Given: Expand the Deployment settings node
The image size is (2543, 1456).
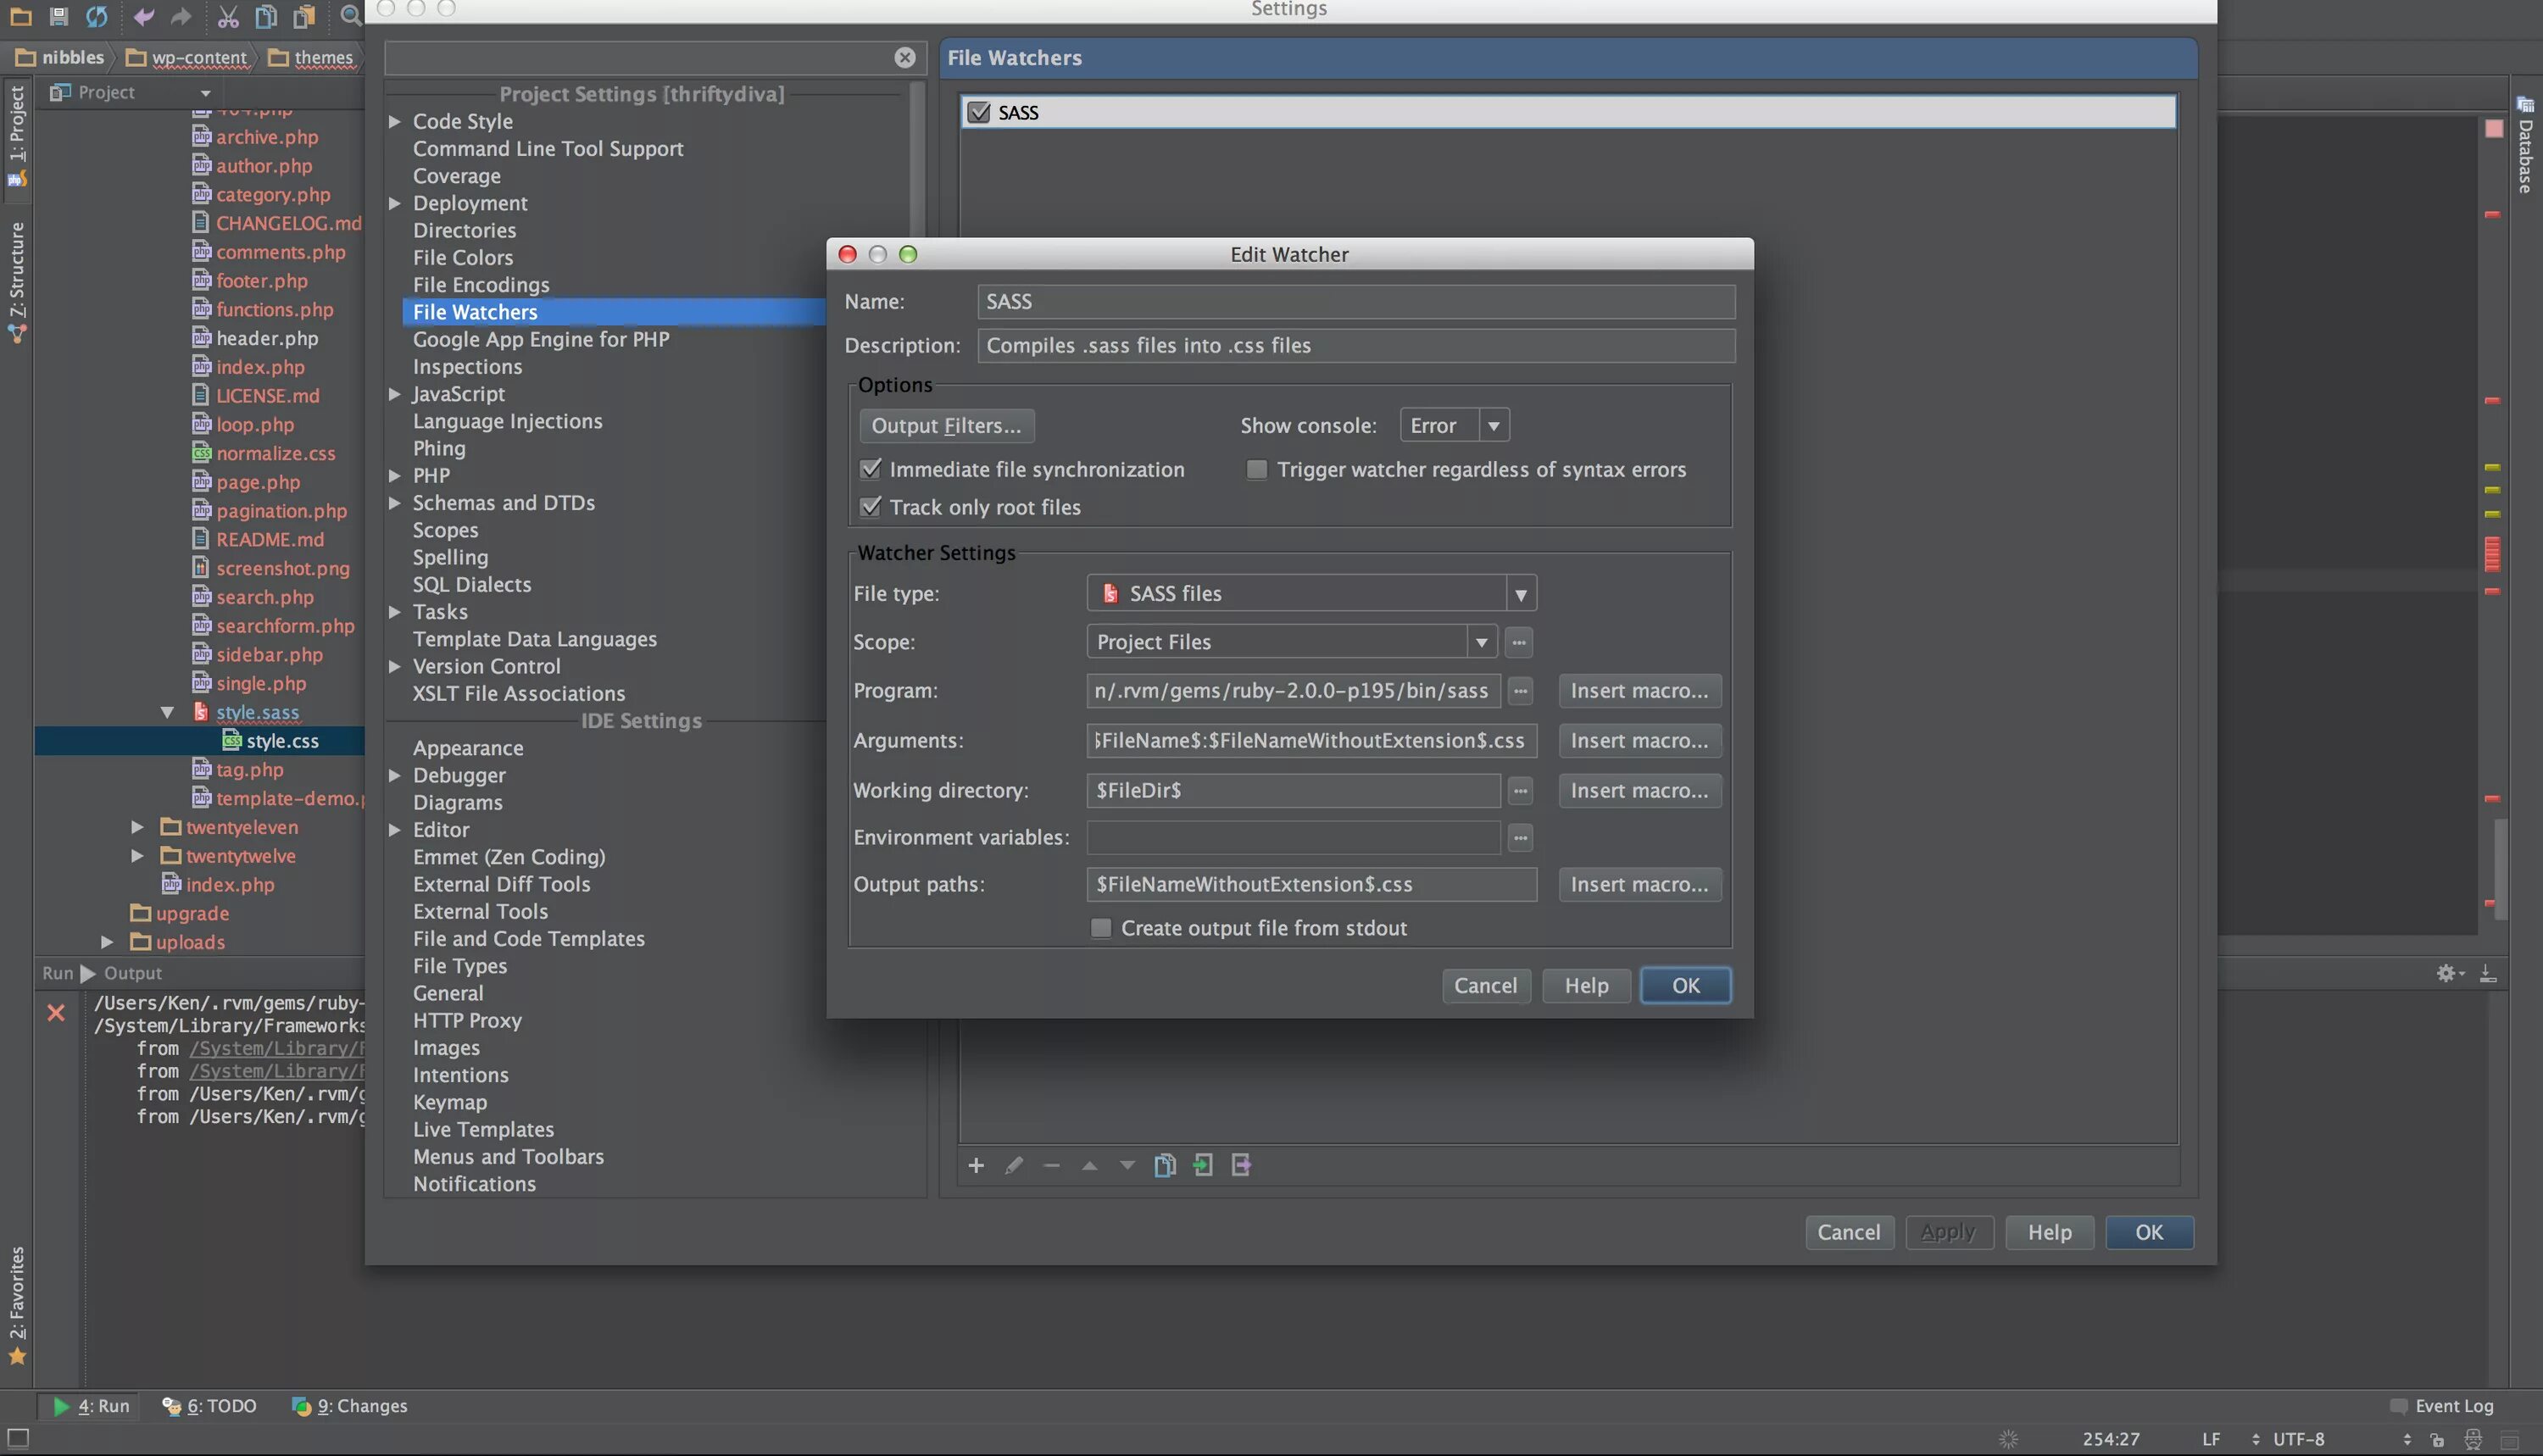Looking at the screenshot, I should click(x=395, y=203).
